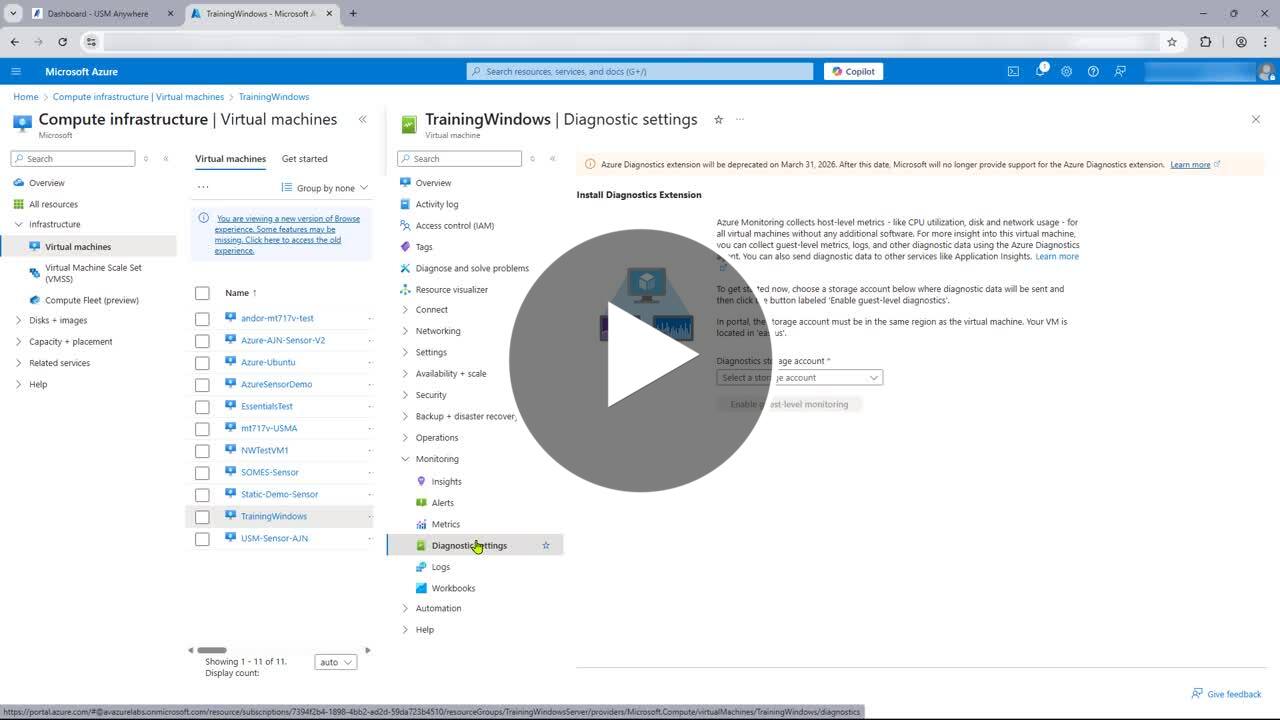Screen dimensions: 1280x720
Task: Check the select-all checkbox beside Name
Action: [x=202, y=293]
